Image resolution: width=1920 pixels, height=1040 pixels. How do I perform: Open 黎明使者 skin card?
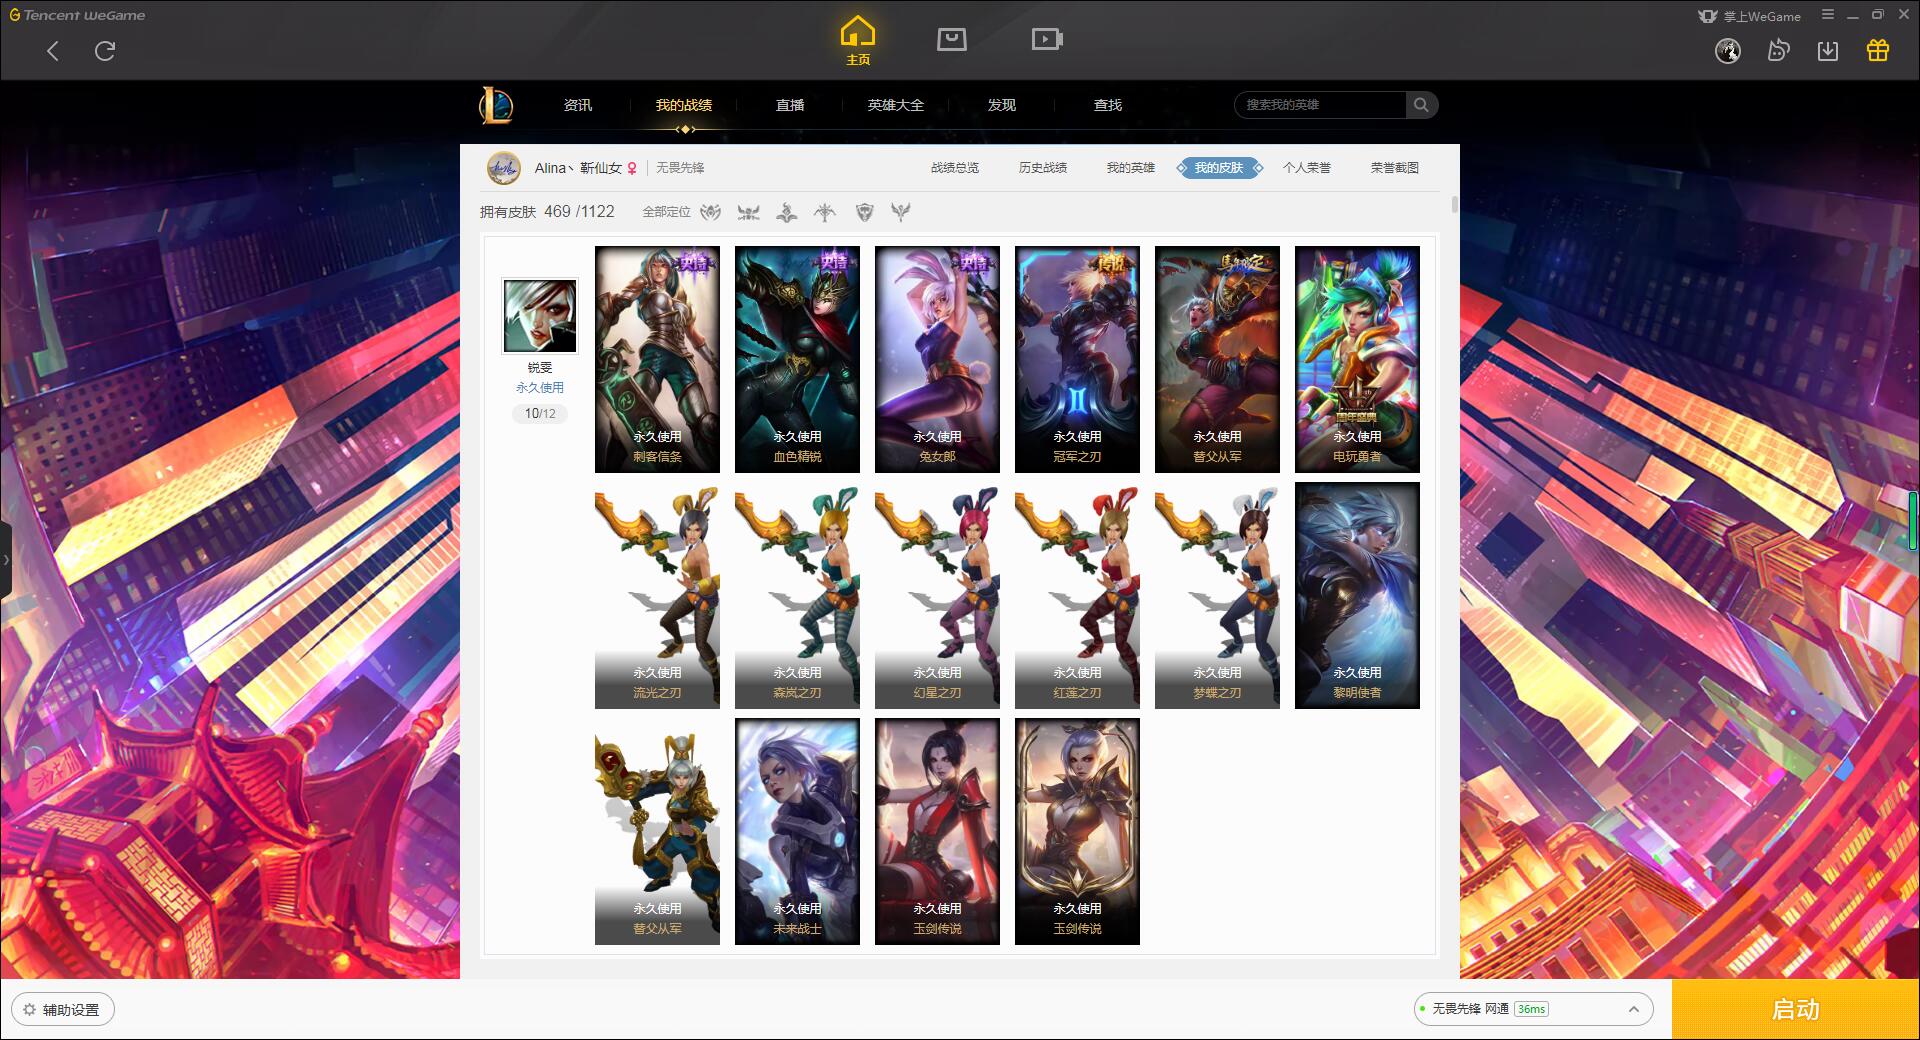point(1357,595)
